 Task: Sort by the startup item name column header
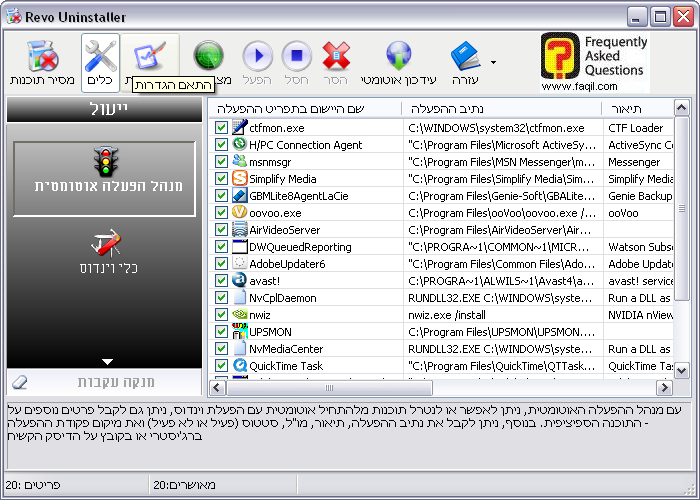305,109
